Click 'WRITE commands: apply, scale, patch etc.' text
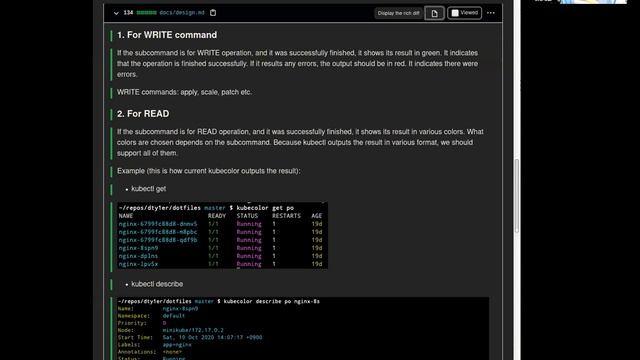Screen dimensions: 640x360 coord(184,92)
